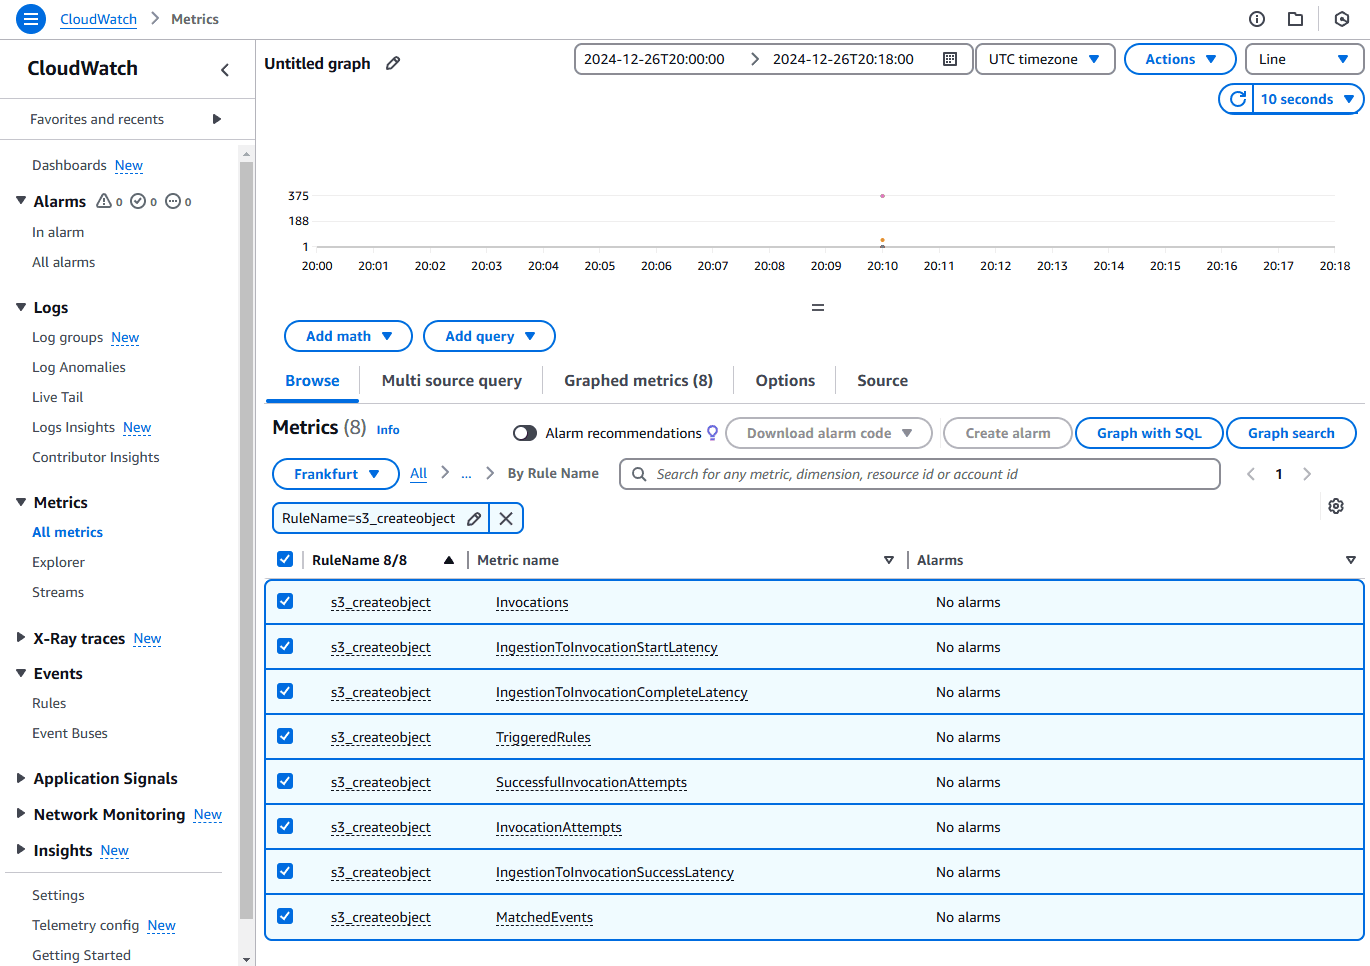Open Metrics Info link
The image size is (1370, 966).
(x=388, y=430)
